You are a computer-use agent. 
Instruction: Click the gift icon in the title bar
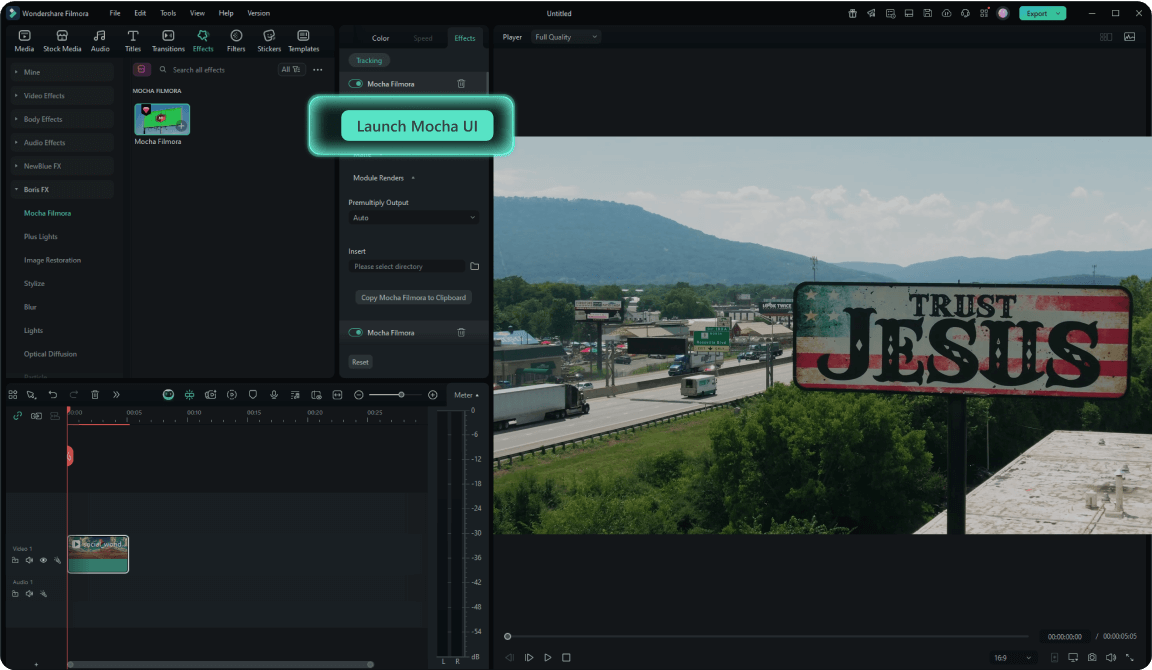(x=852, y=13)
